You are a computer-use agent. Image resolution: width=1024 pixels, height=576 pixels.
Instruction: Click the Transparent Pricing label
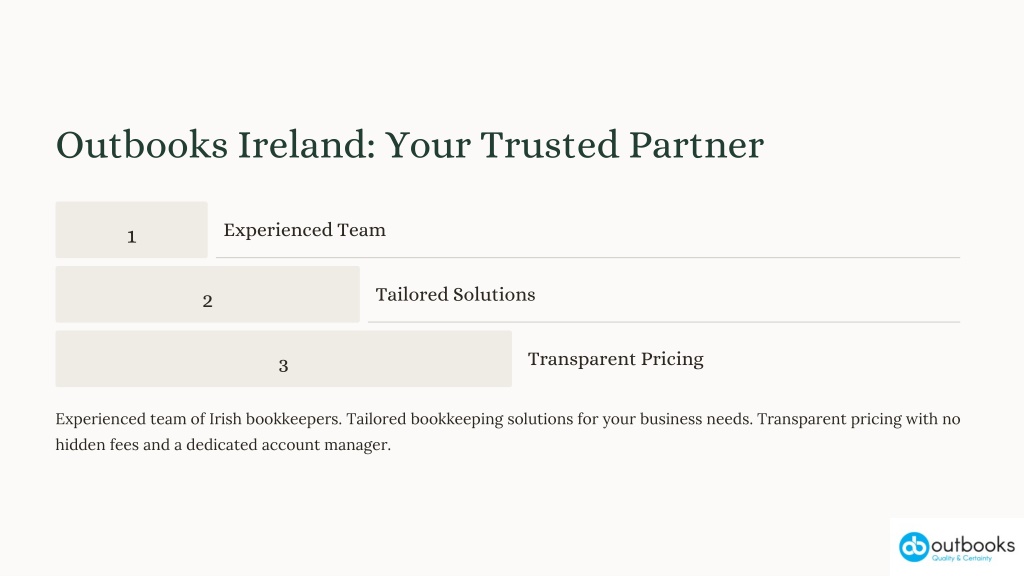pyautogui.click(x=616, y=359)
